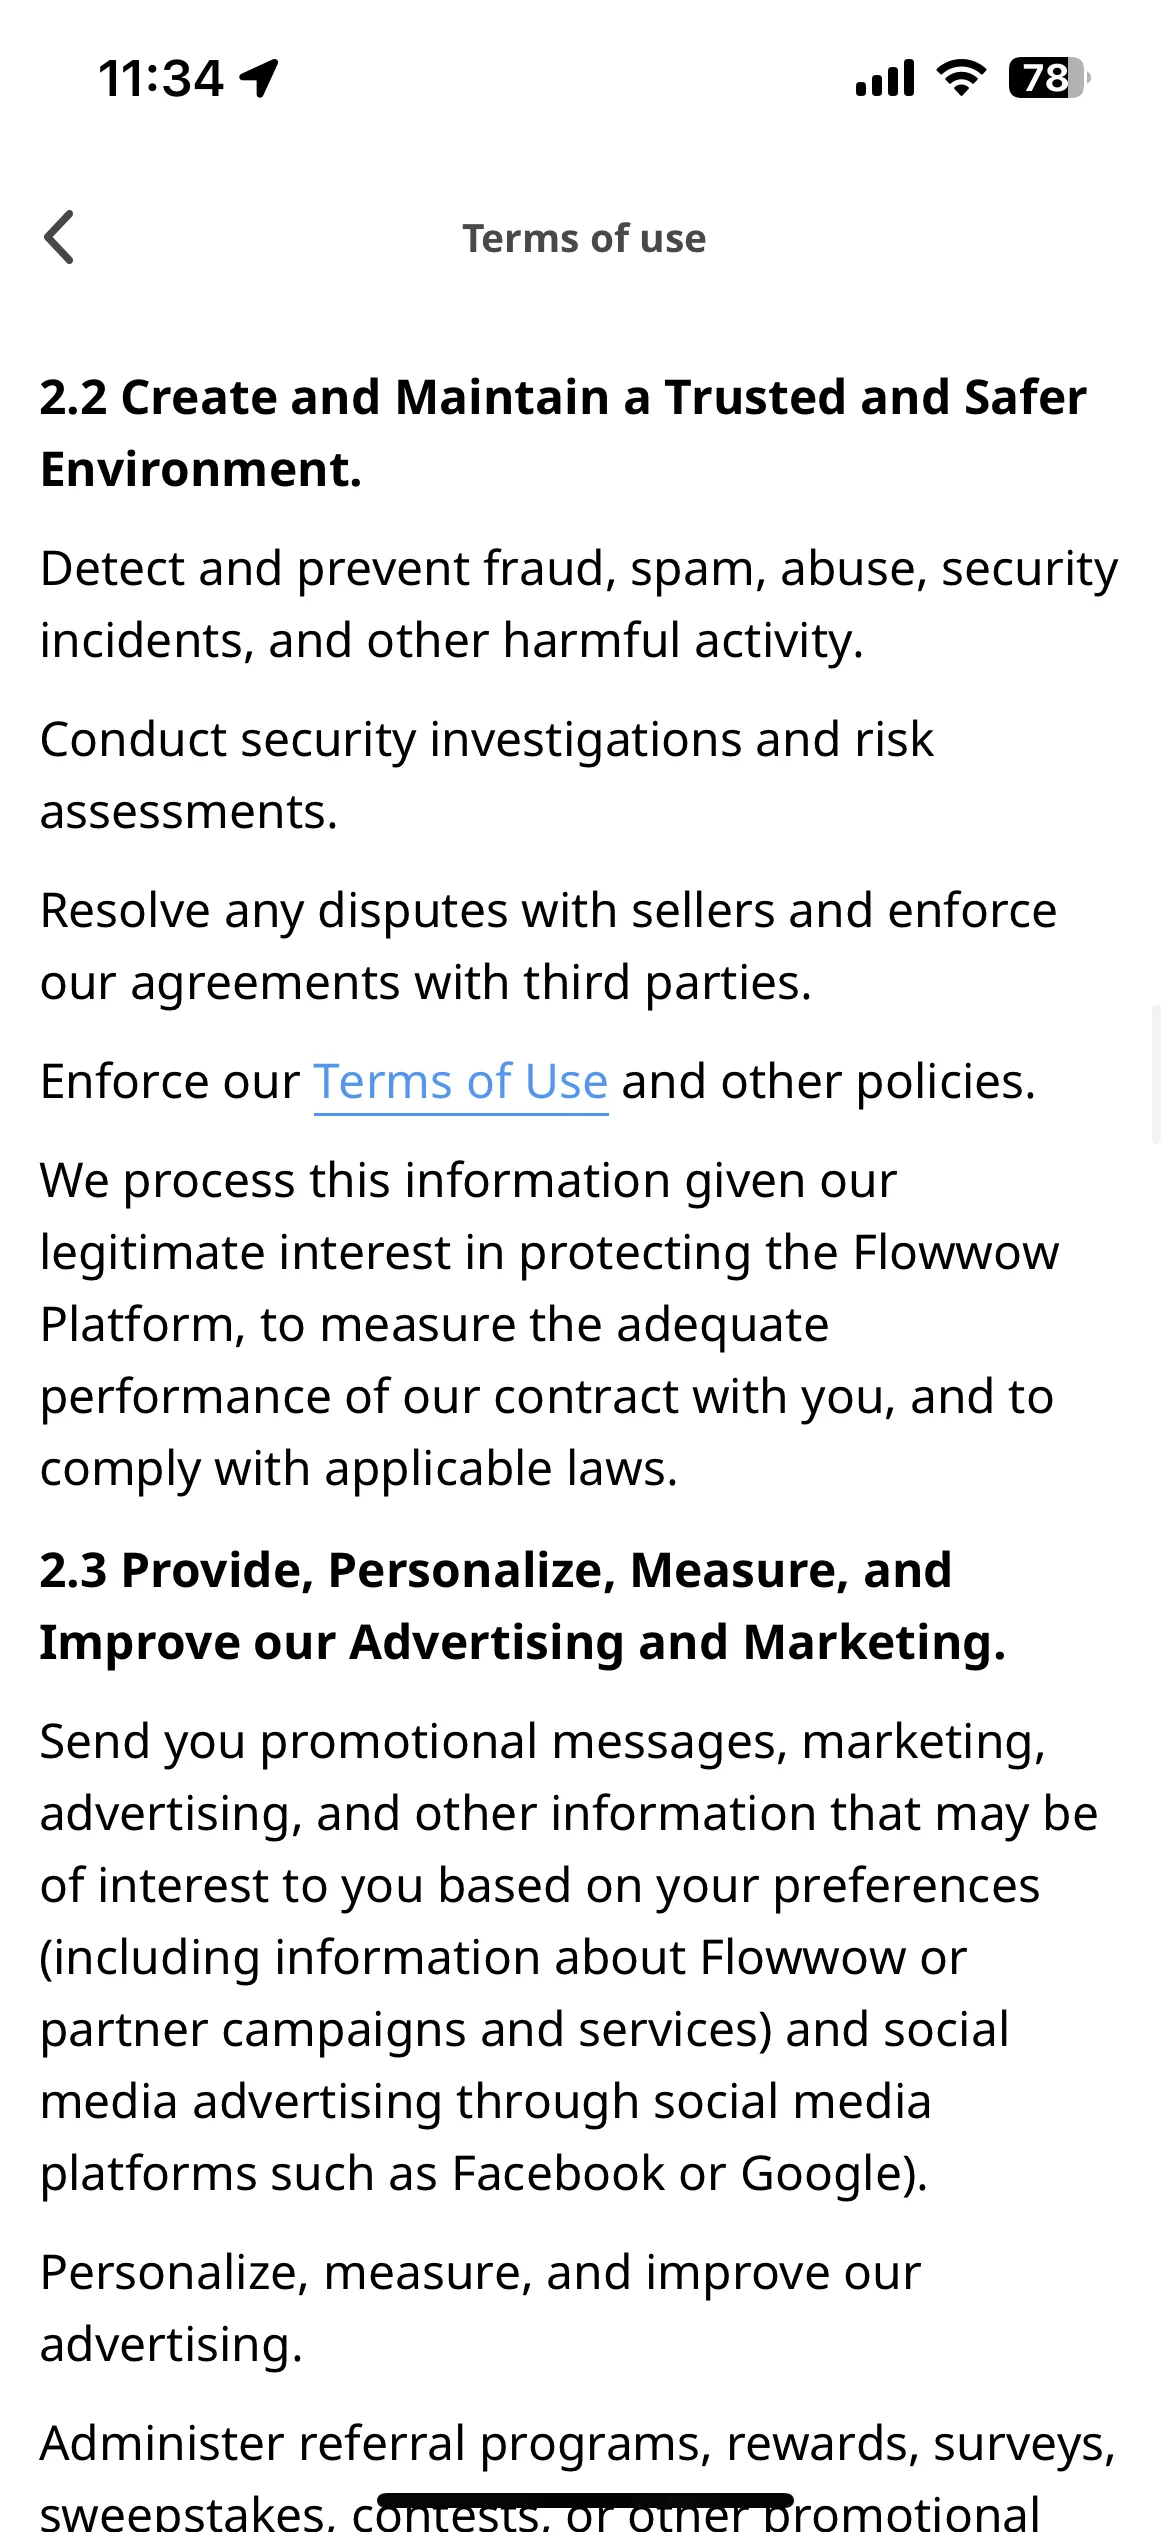
Task: Tap the Personalize, measure, and improve paragraph
Action: pyautogui.click(x=480, y=2308)
